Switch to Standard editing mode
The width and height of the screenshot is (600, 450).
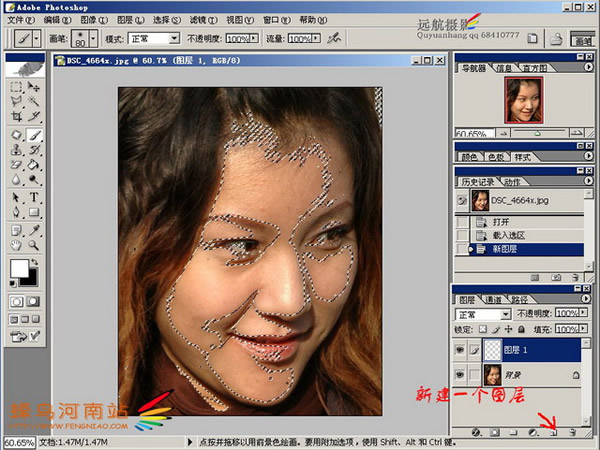pos(16,302)
